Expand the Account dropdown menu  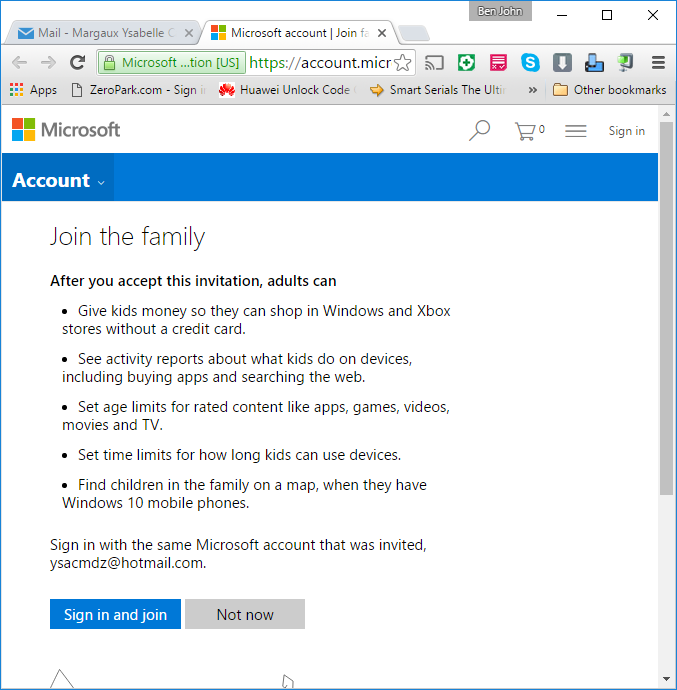(x=58, y=181)
